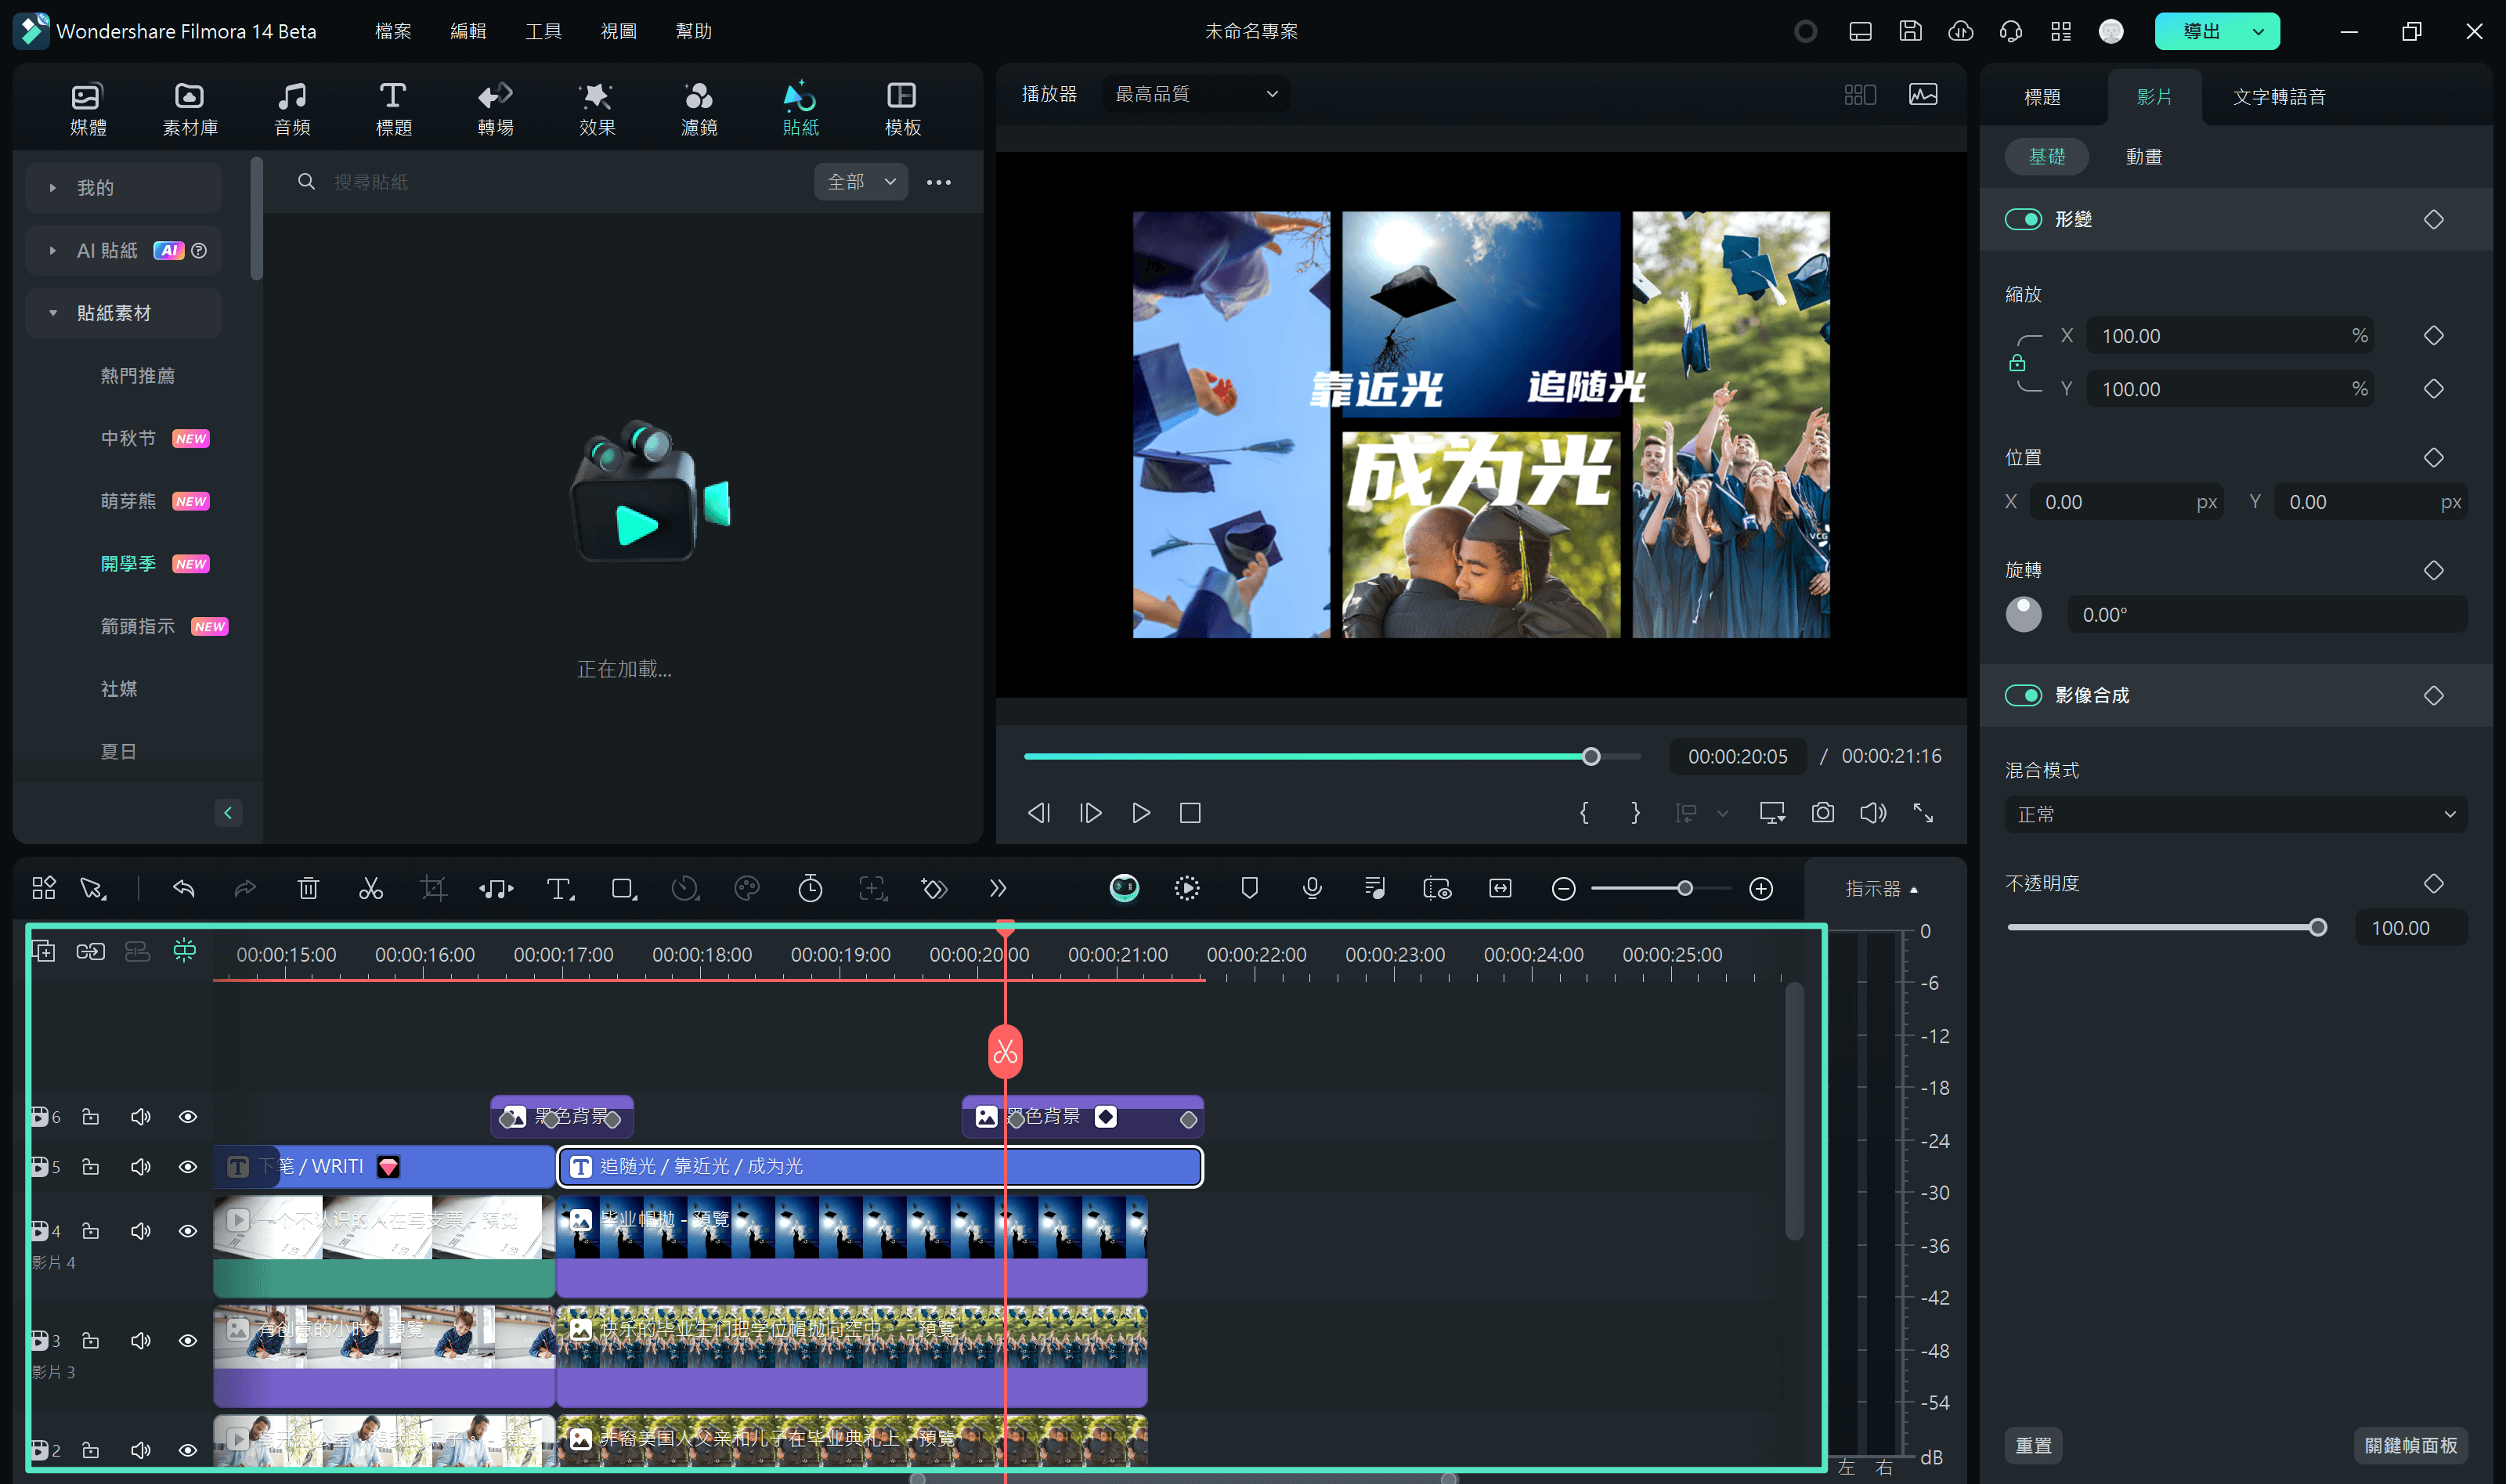Click the trash delete icon in timeline toolbar
Screen dimensions: 2506x1484
click(x=308, y=888)
